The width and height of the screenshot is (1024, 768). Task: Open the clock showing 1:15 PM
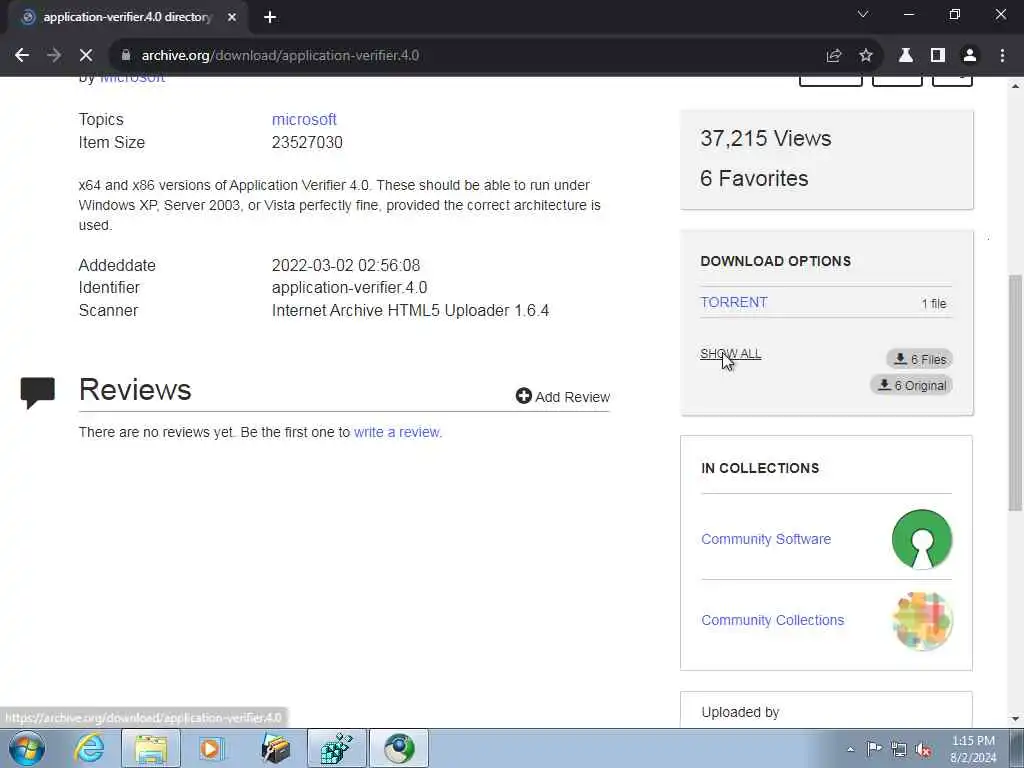[973, 749]
